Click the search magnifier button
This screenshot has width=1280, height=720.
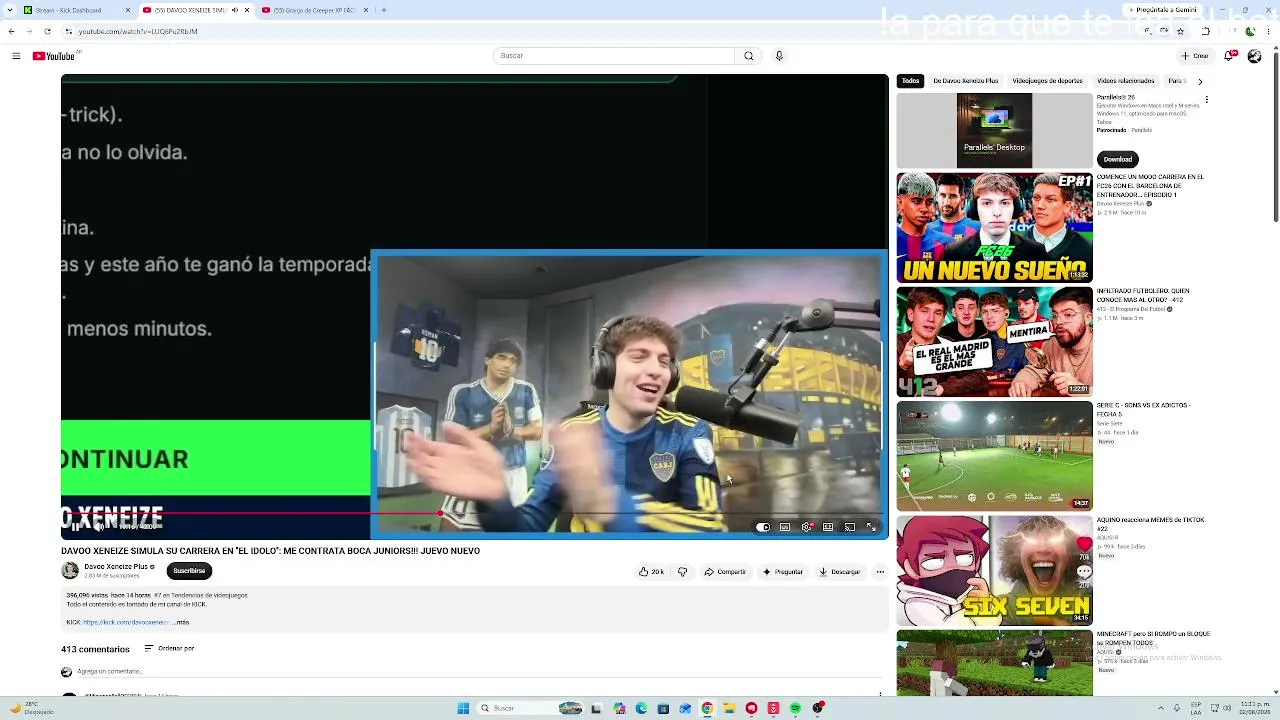pyautogui.click(x=749, y=56)
